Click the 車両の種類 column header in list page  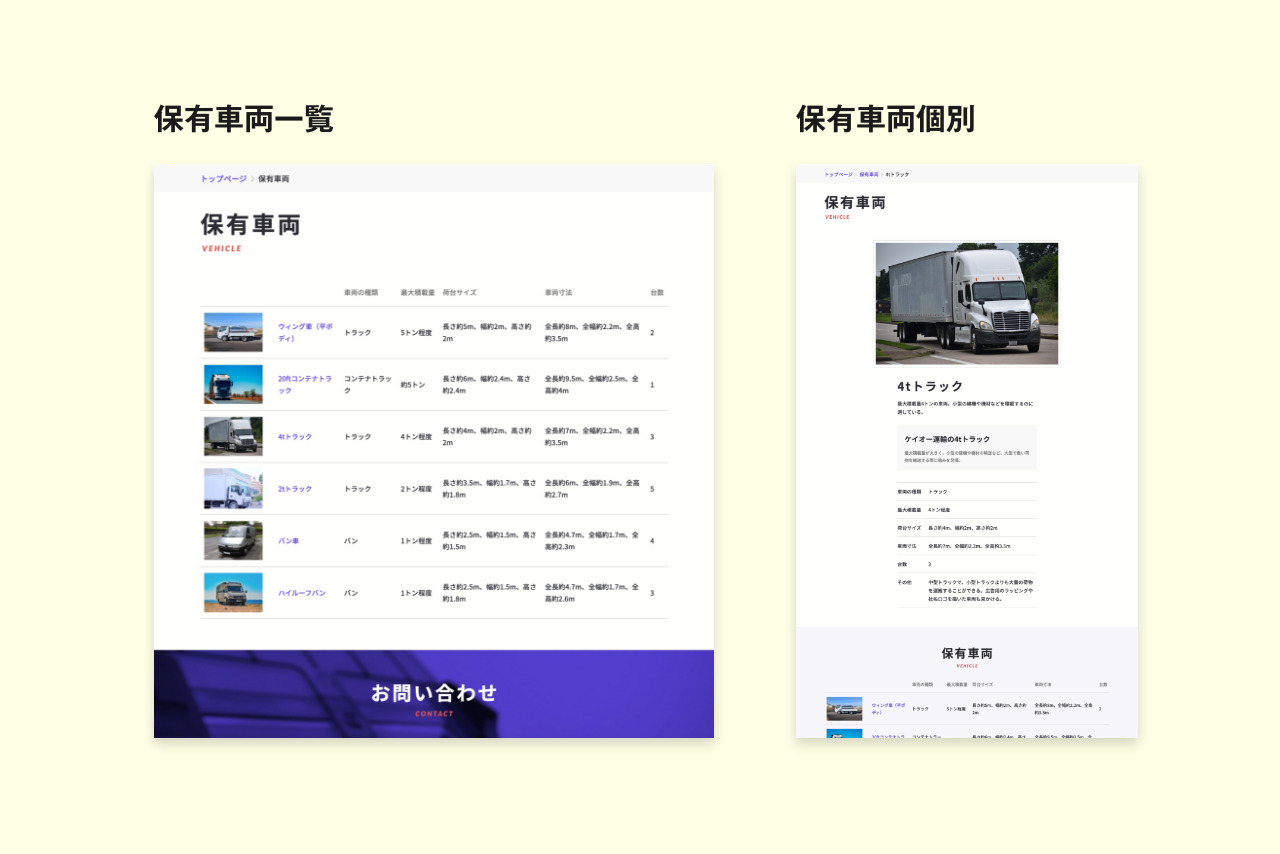360,292
